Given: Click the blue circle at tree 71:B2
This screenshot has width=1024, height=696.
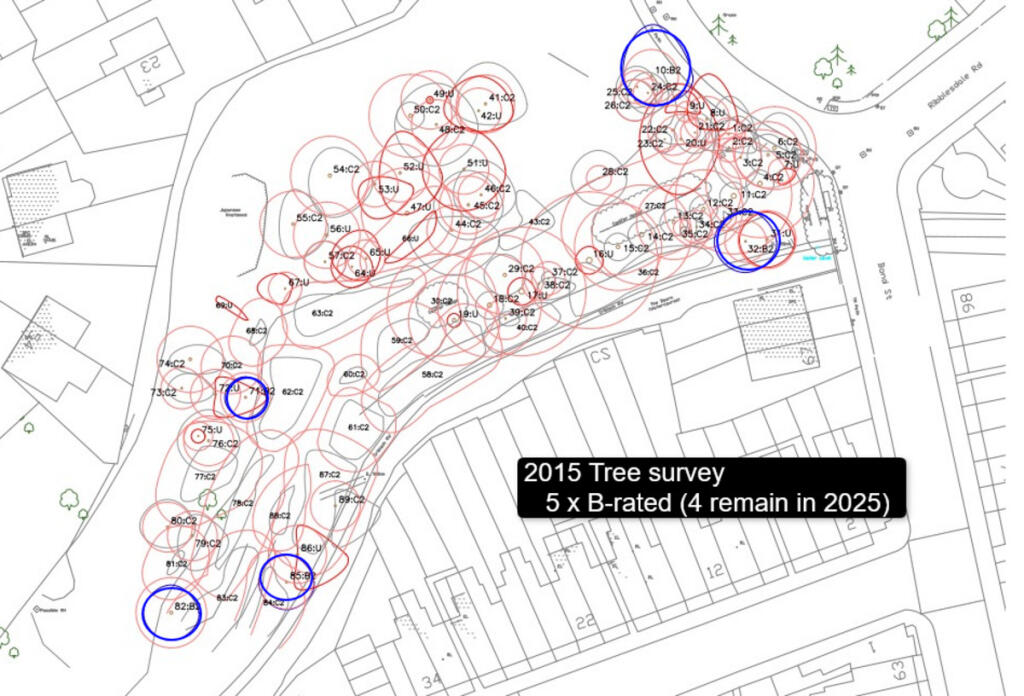Looking at the screenshot, I should tap(246, 398).
